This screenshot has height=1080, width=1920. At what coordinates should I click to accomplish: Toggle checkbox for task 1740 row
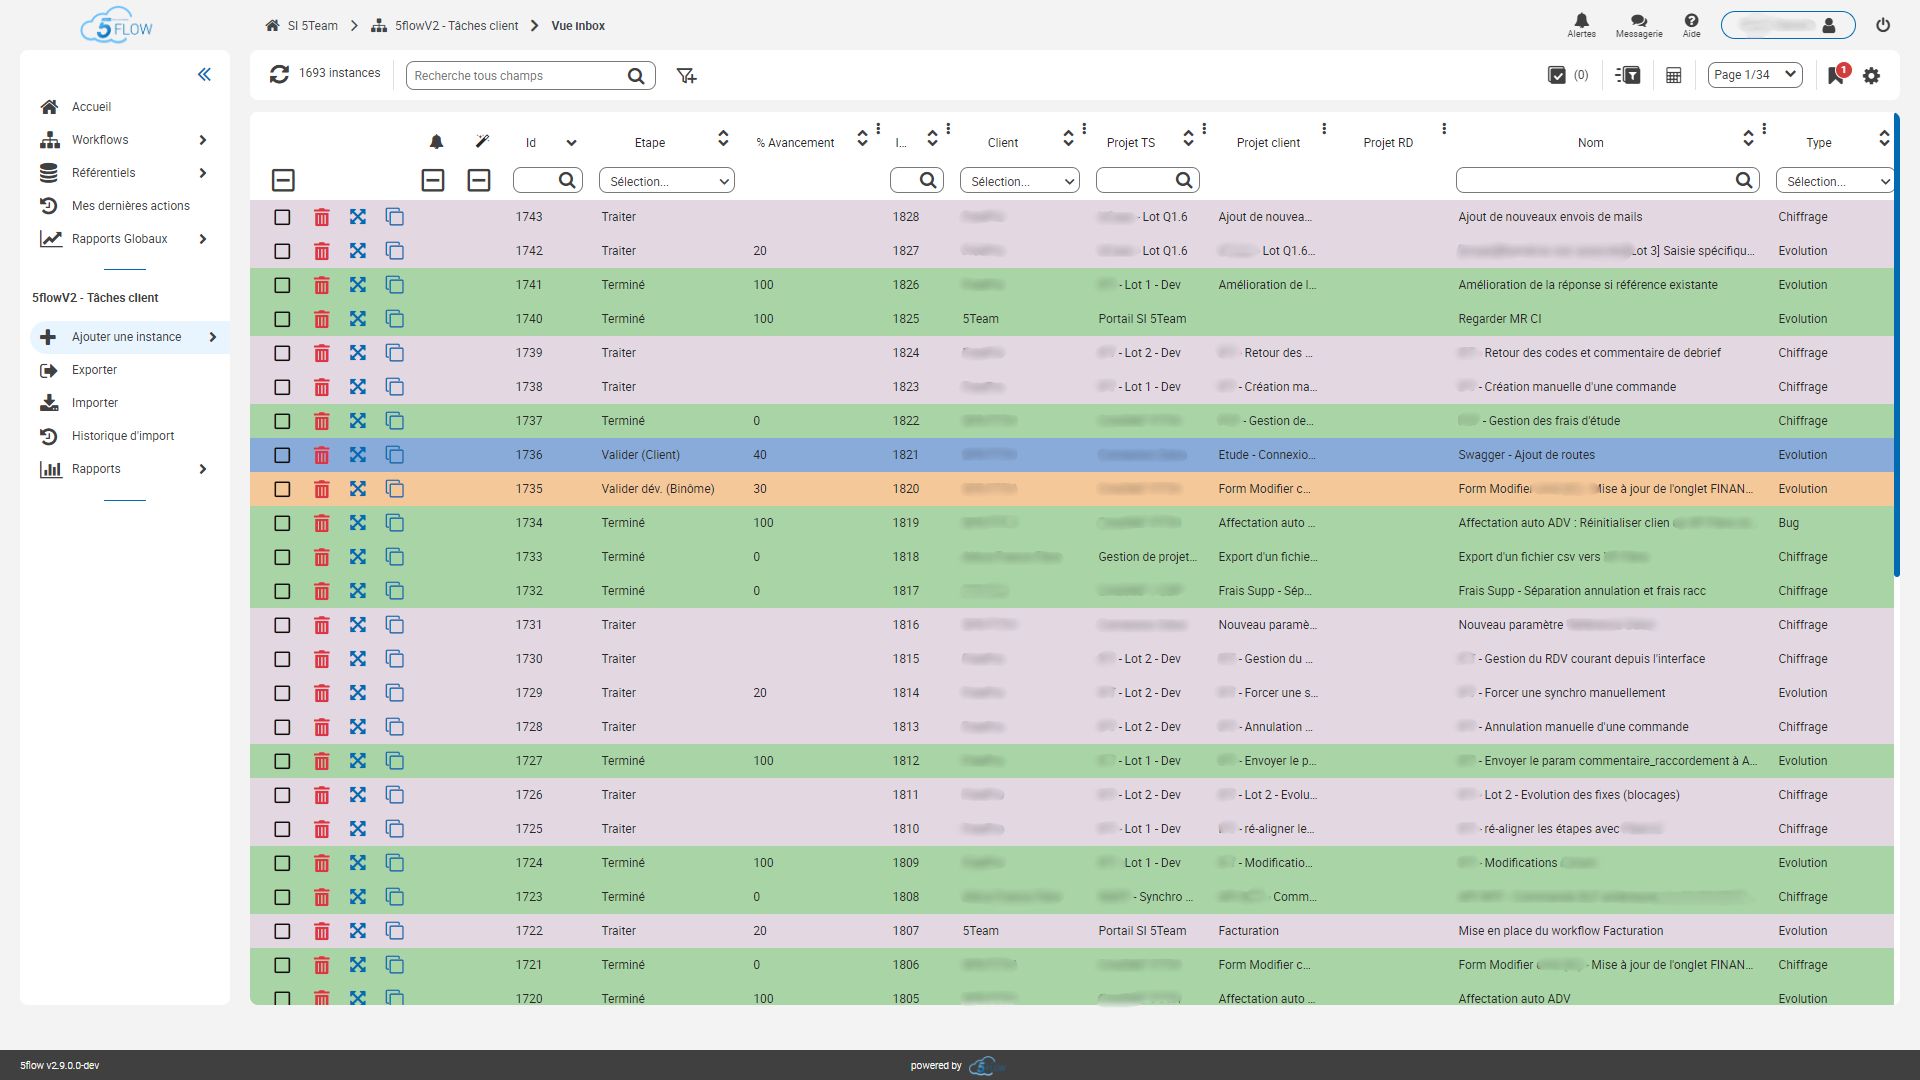click(282, 319)
